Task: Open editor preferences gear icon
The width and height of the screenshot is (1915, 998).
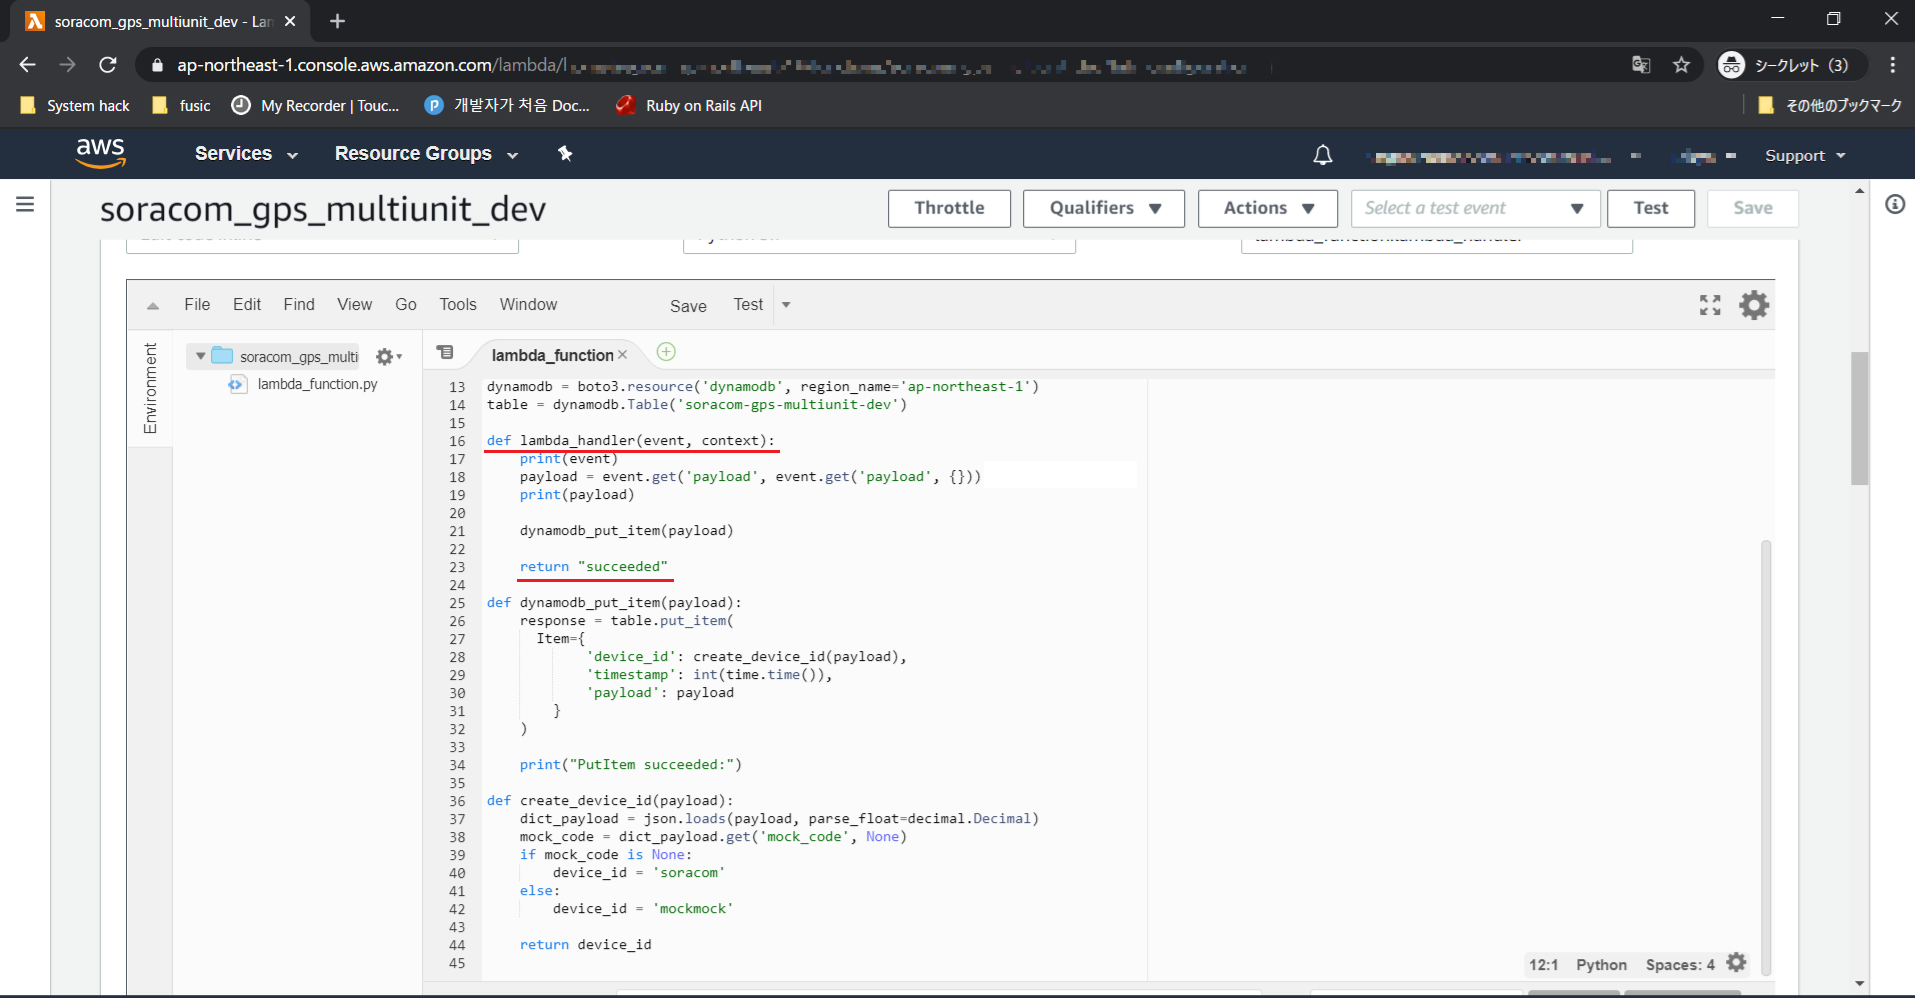Action: (1754, 305)
